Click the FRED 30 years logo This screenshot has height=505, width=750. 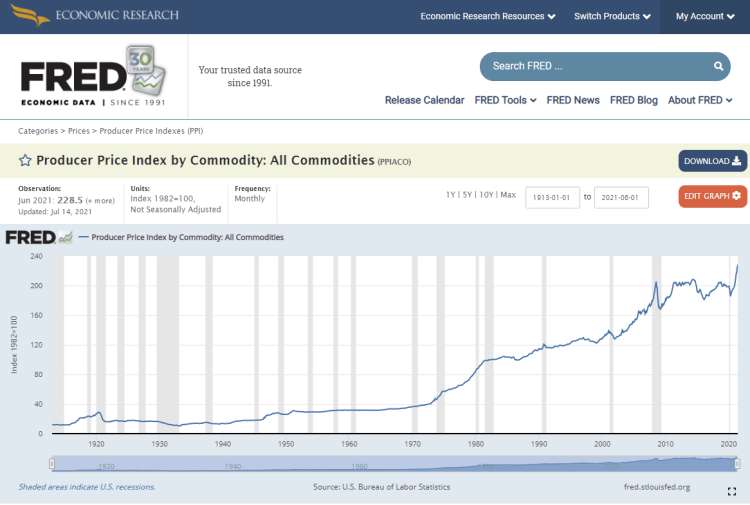[x=93, y=76]
